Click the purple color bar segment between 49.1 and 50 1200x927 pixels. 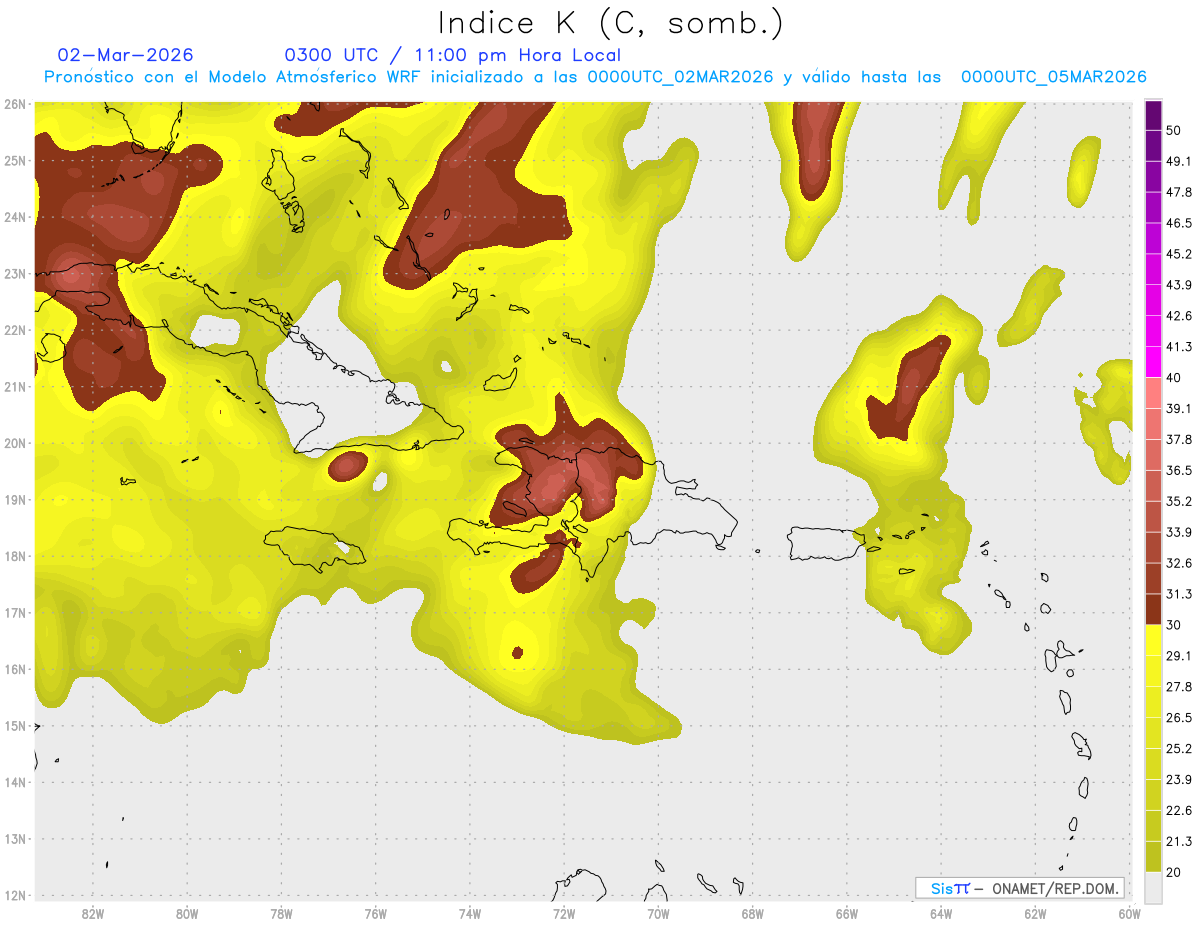1153,146
